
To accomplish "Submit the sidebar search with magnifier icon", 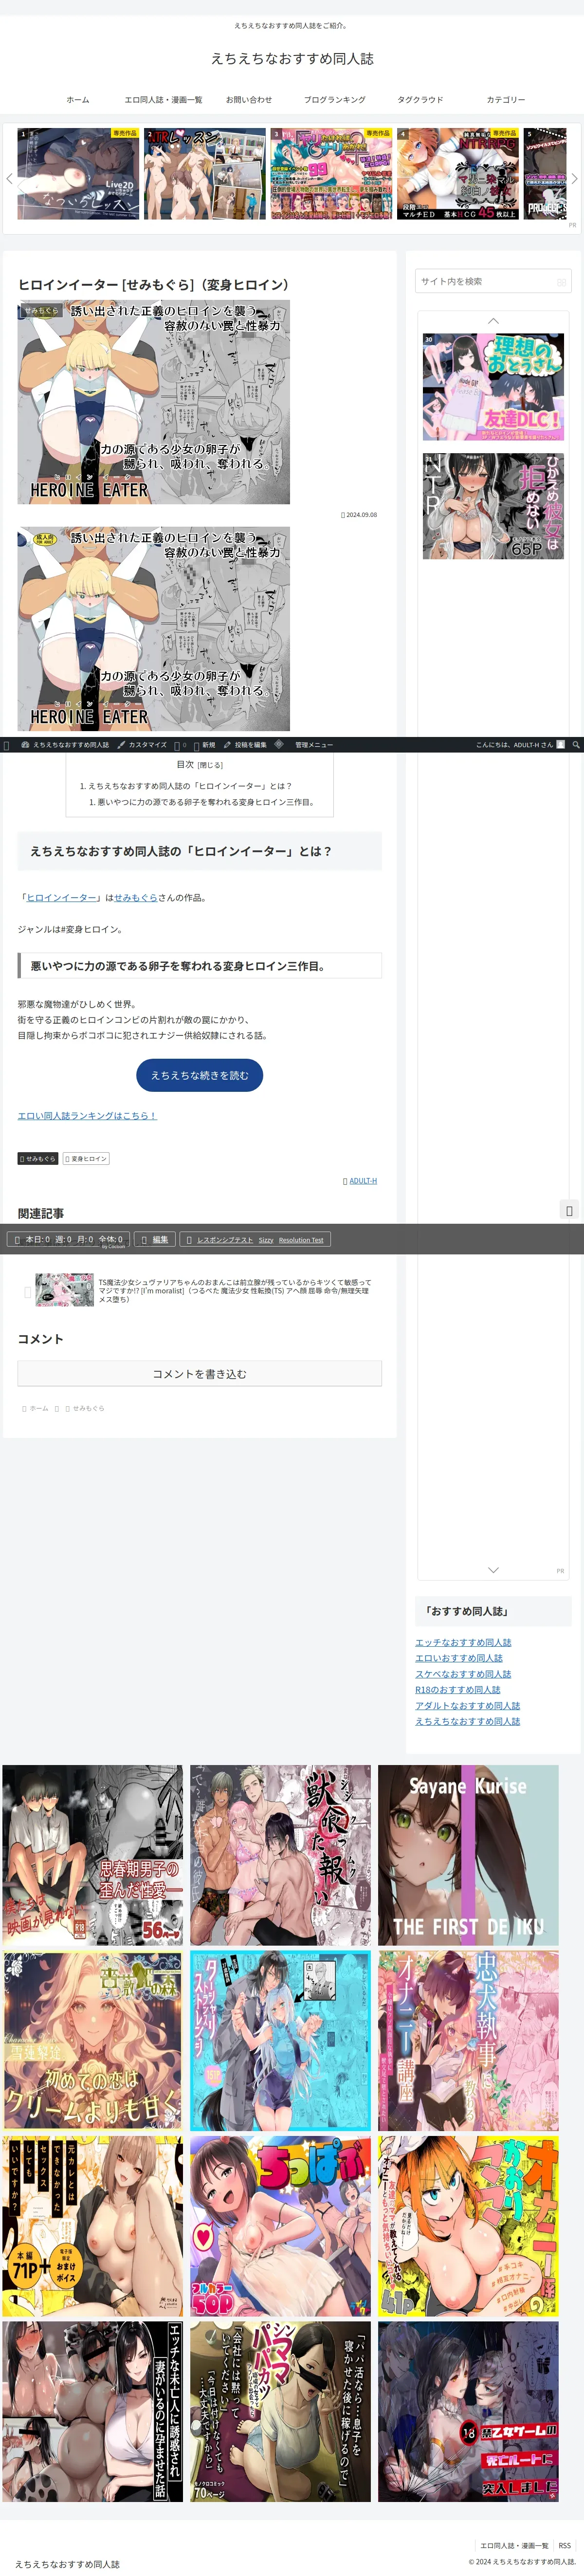I will coord(561,282).
